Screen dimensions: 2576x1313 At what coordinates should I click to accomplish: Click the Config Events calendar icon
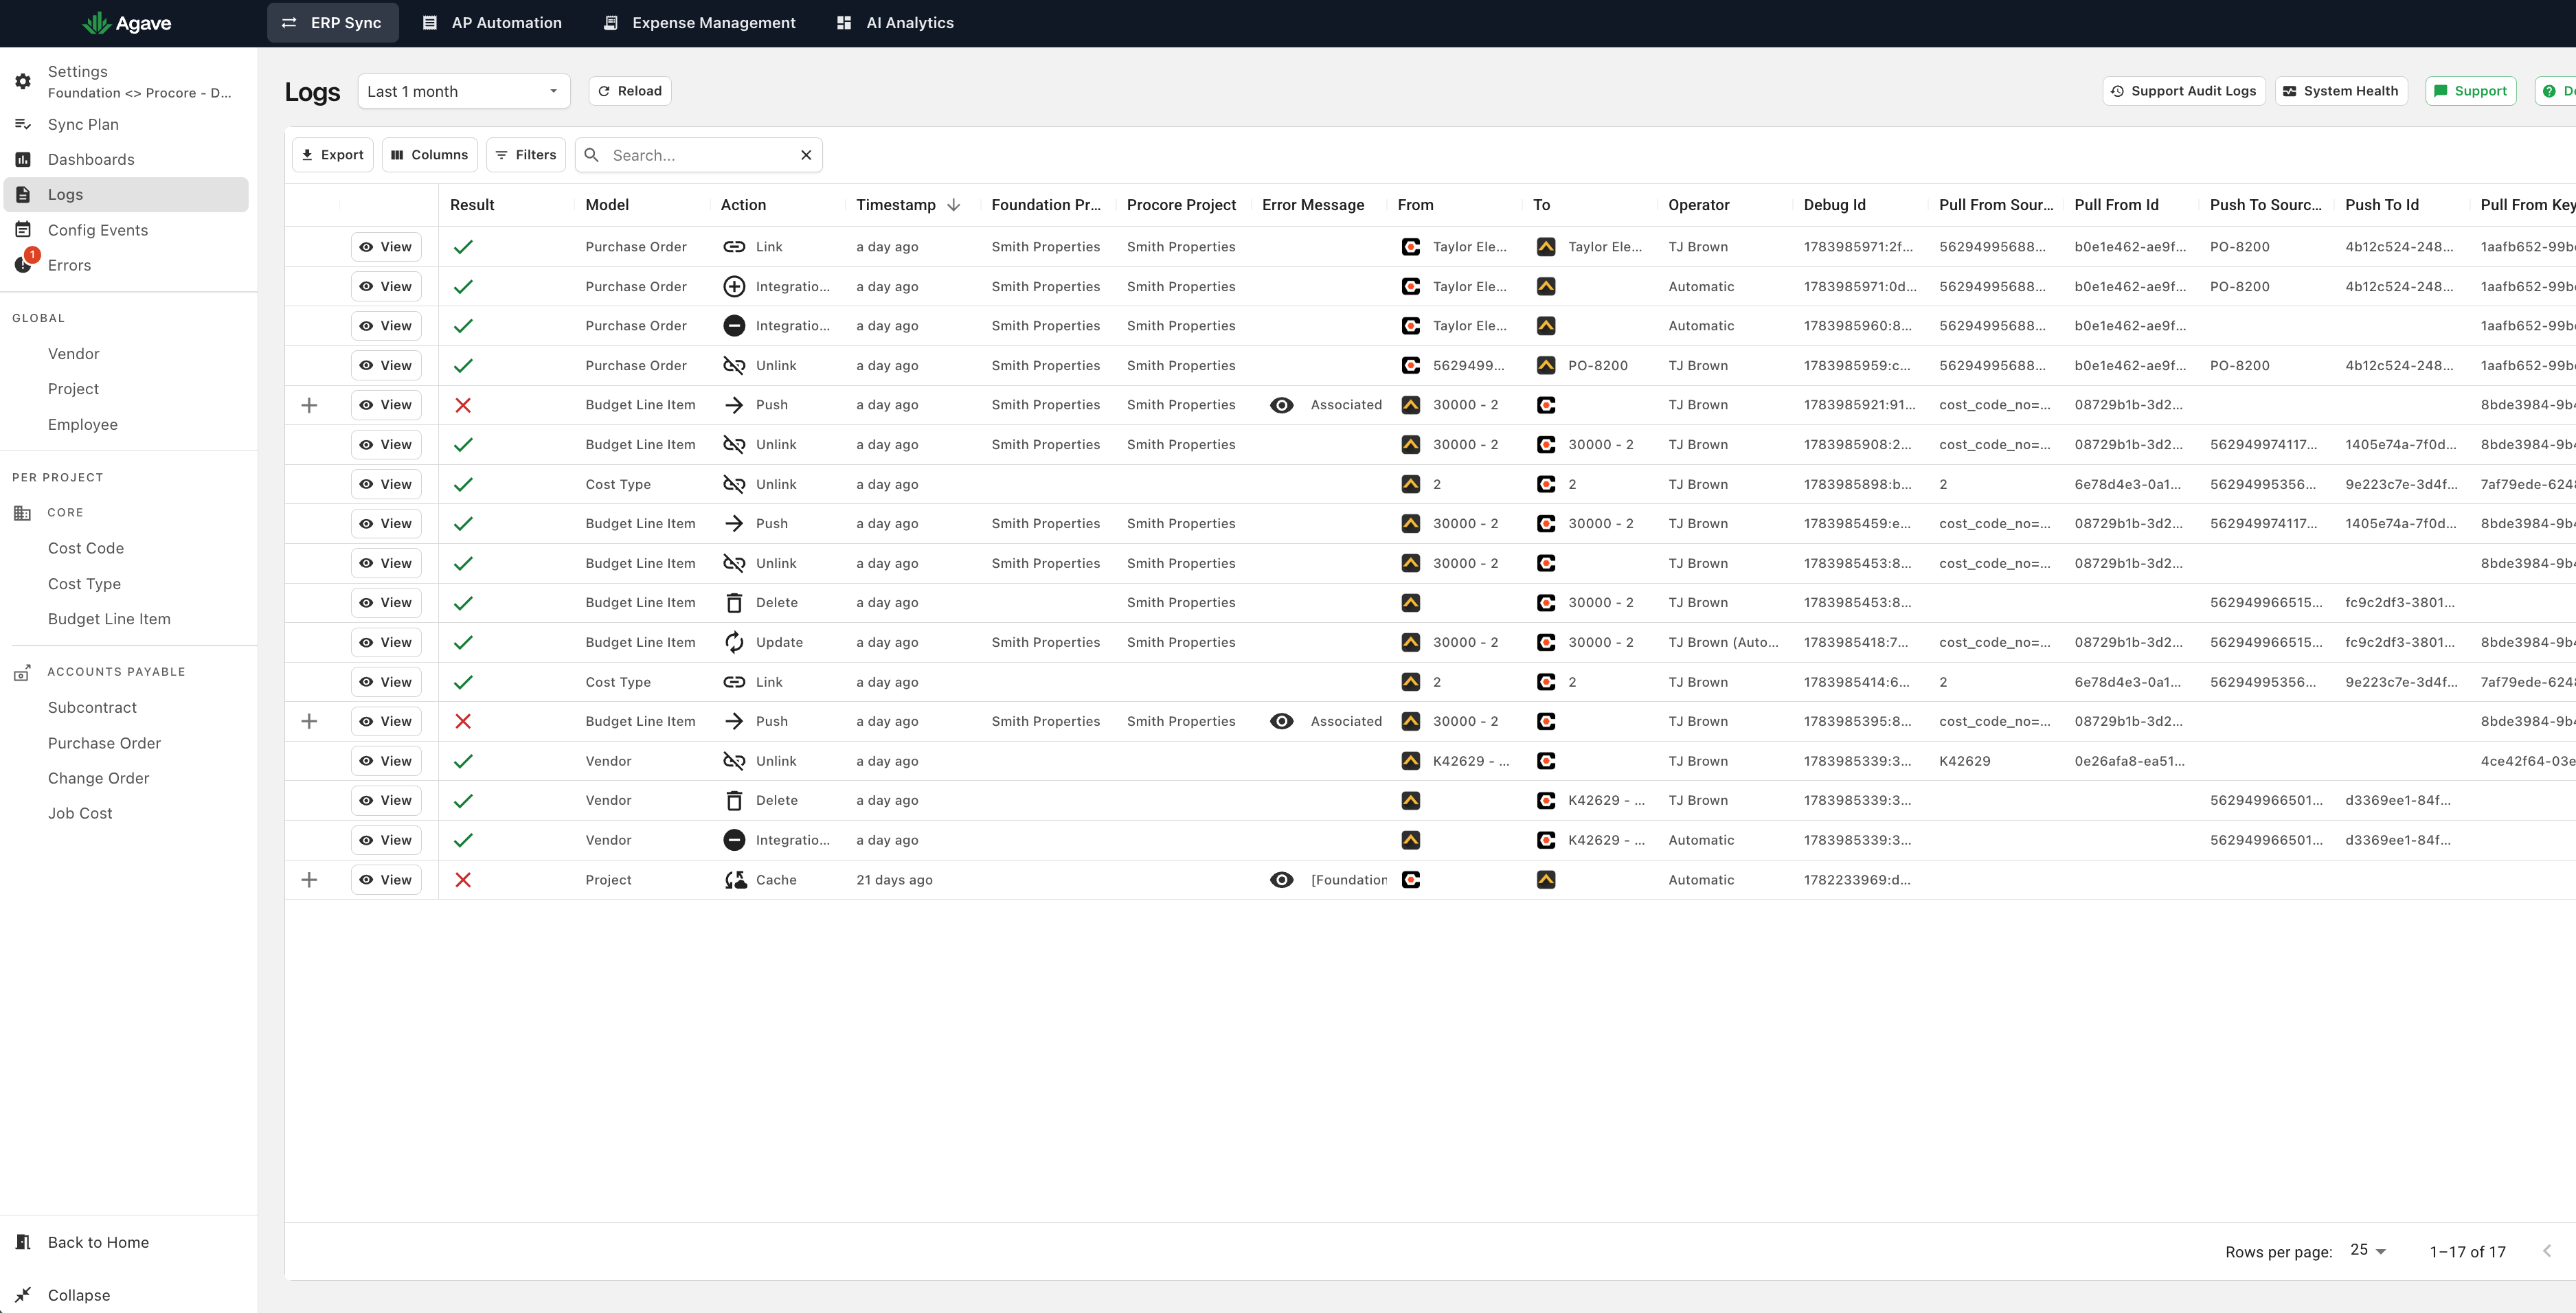pos(23,229)
